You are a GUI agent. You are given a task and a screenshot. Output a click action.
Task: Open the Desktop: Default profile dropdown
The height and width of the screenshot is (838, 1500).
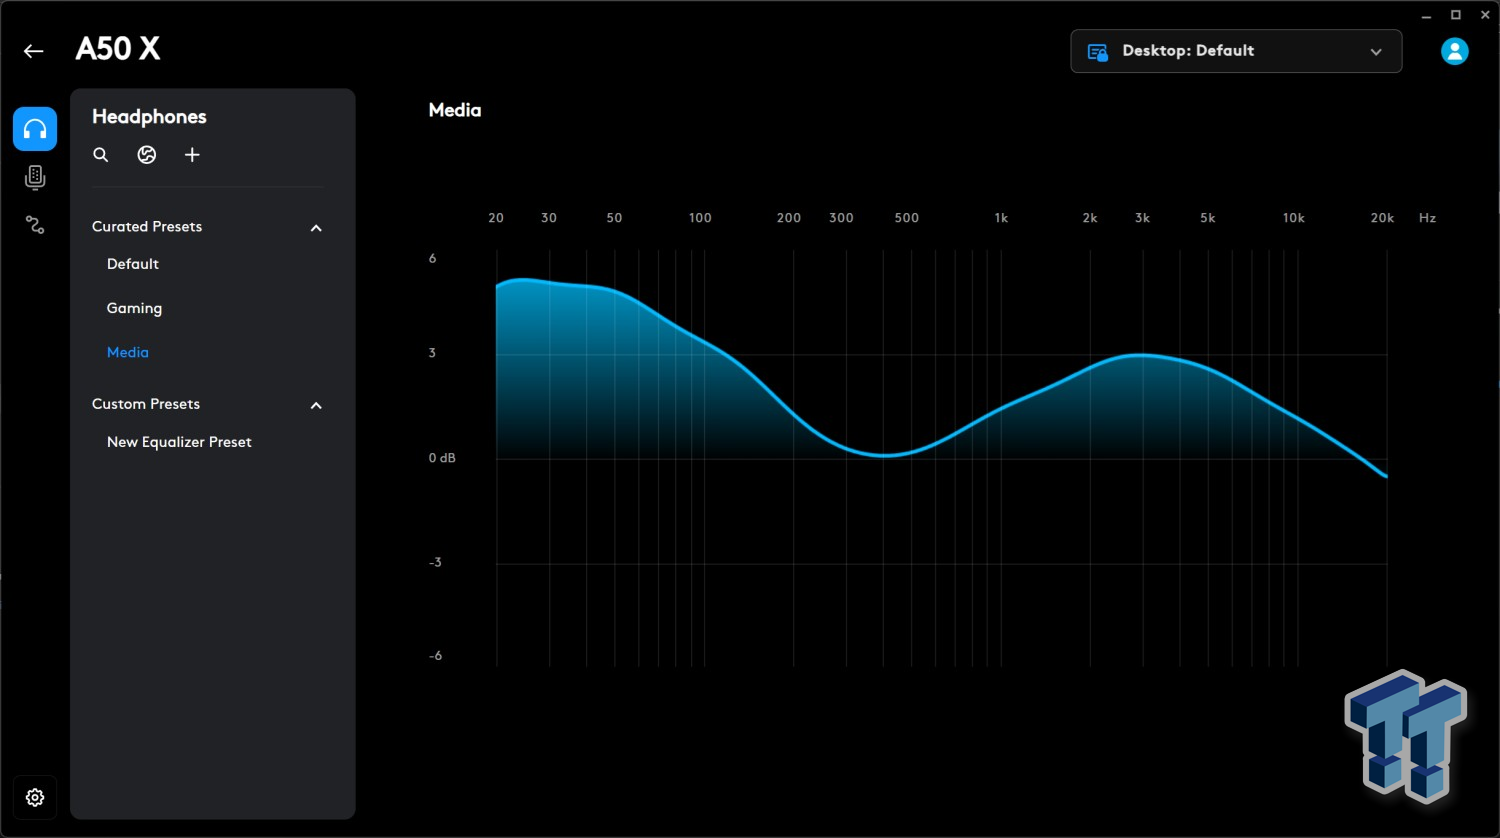pyautogui.click(x=1236, y=51)
